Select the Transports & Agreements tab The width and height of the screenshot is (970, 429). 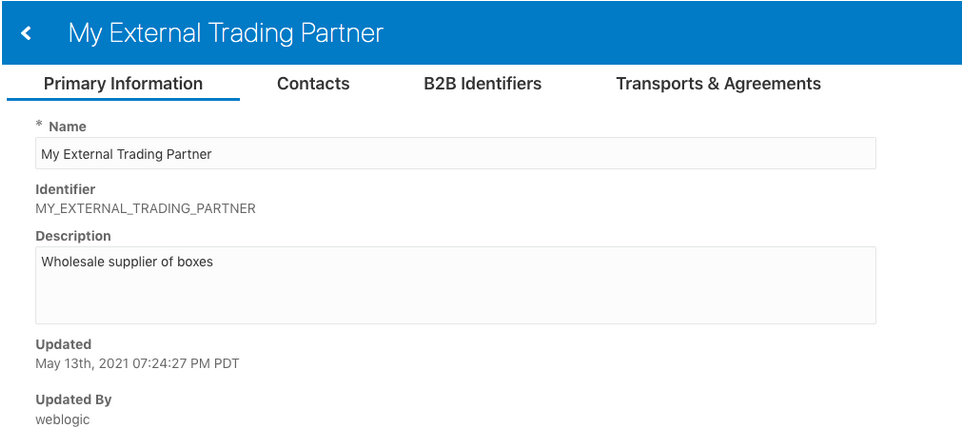pyautogui.click(x=718, y=84)
